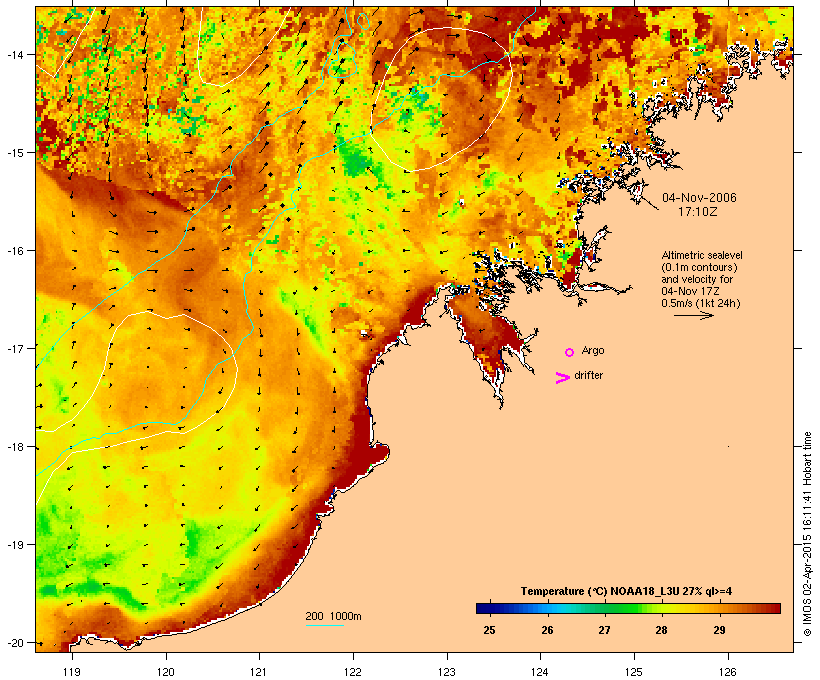Click the Temperature NOAA18_L3U colorbar title
The image size is (820, 680).
626,592
